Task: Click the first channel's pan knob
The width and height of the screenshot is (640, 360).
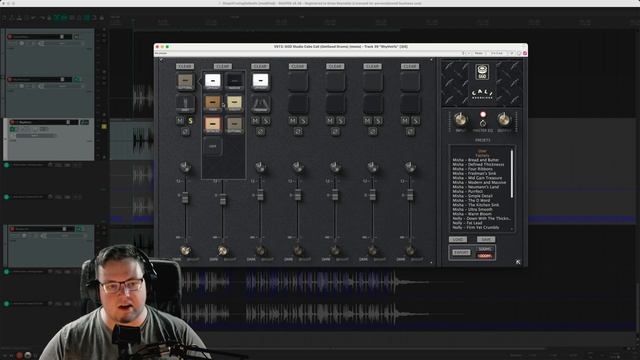Action: 185,167
